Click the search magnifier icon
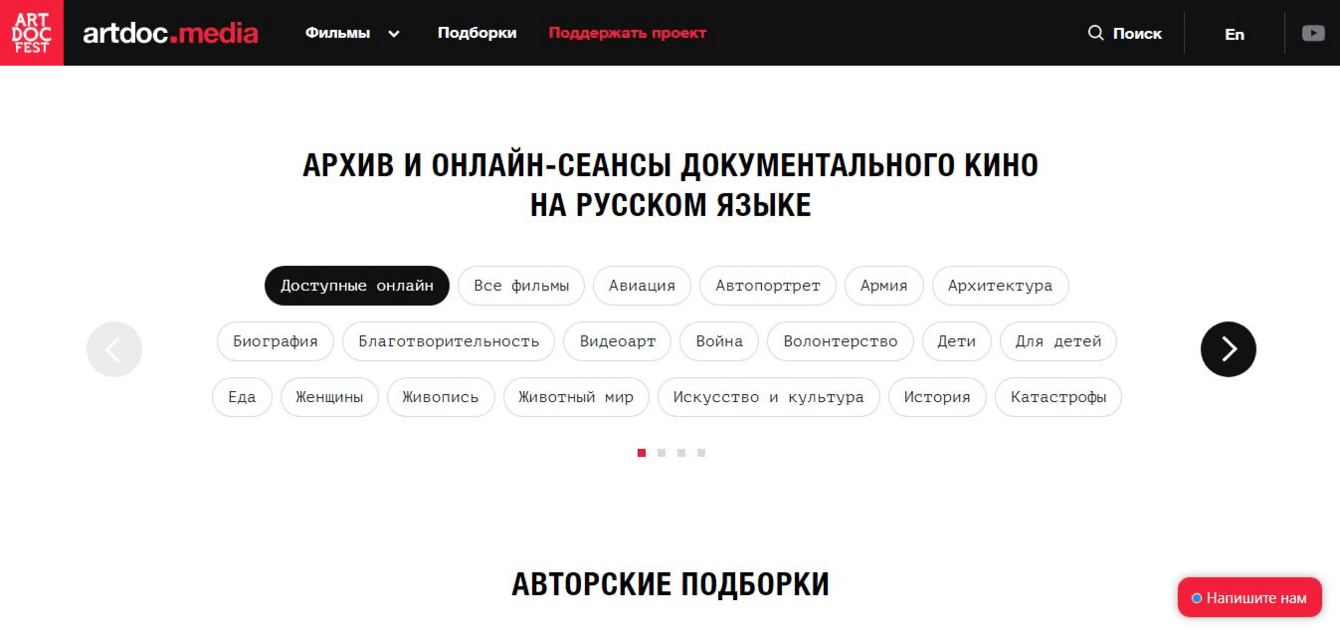The image size is (1340, 635). coord(1096,33)
